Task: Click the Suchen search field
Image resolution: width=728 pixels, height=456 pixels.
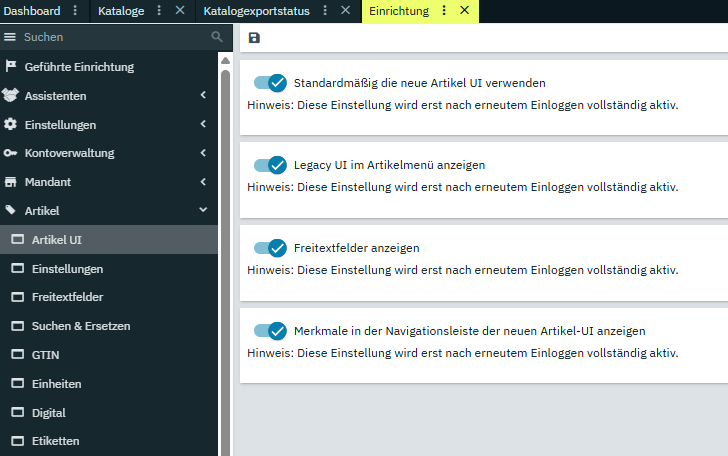Action: tap(110, 37)
